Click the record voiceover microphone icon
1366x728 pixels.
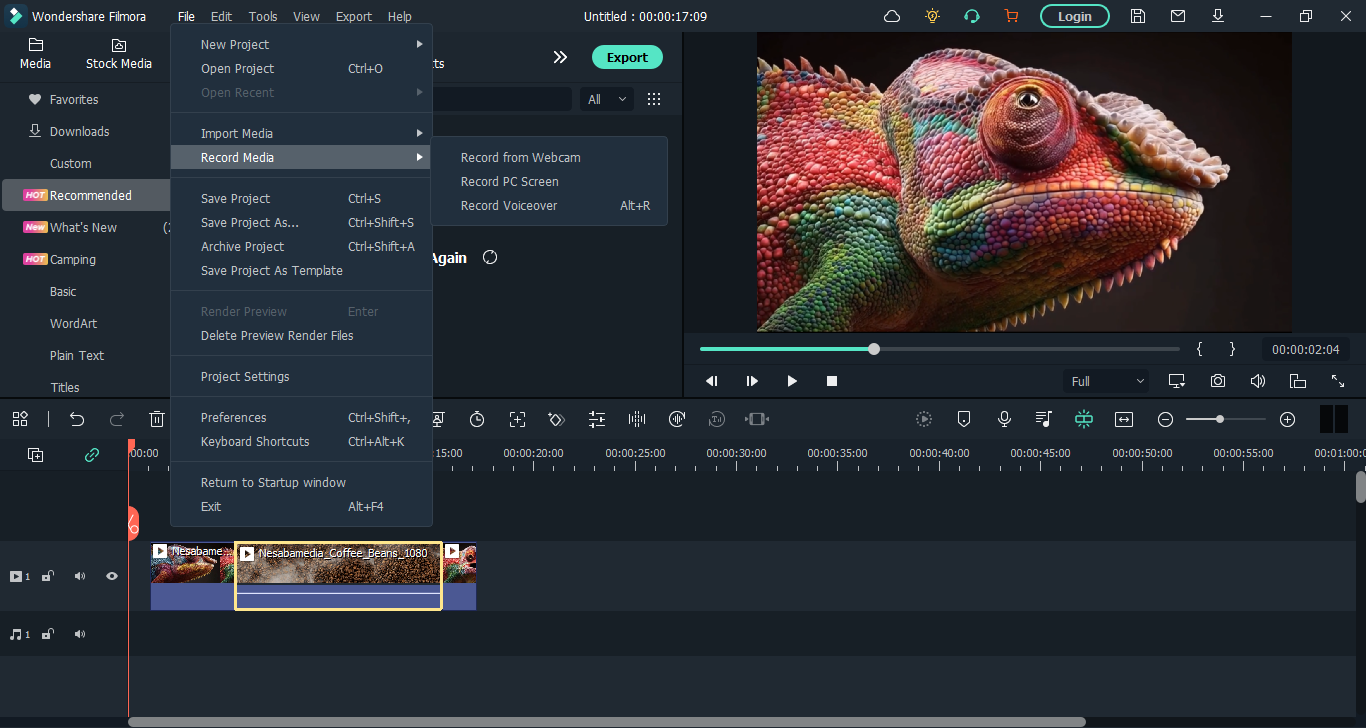(x=1004, y=420)
